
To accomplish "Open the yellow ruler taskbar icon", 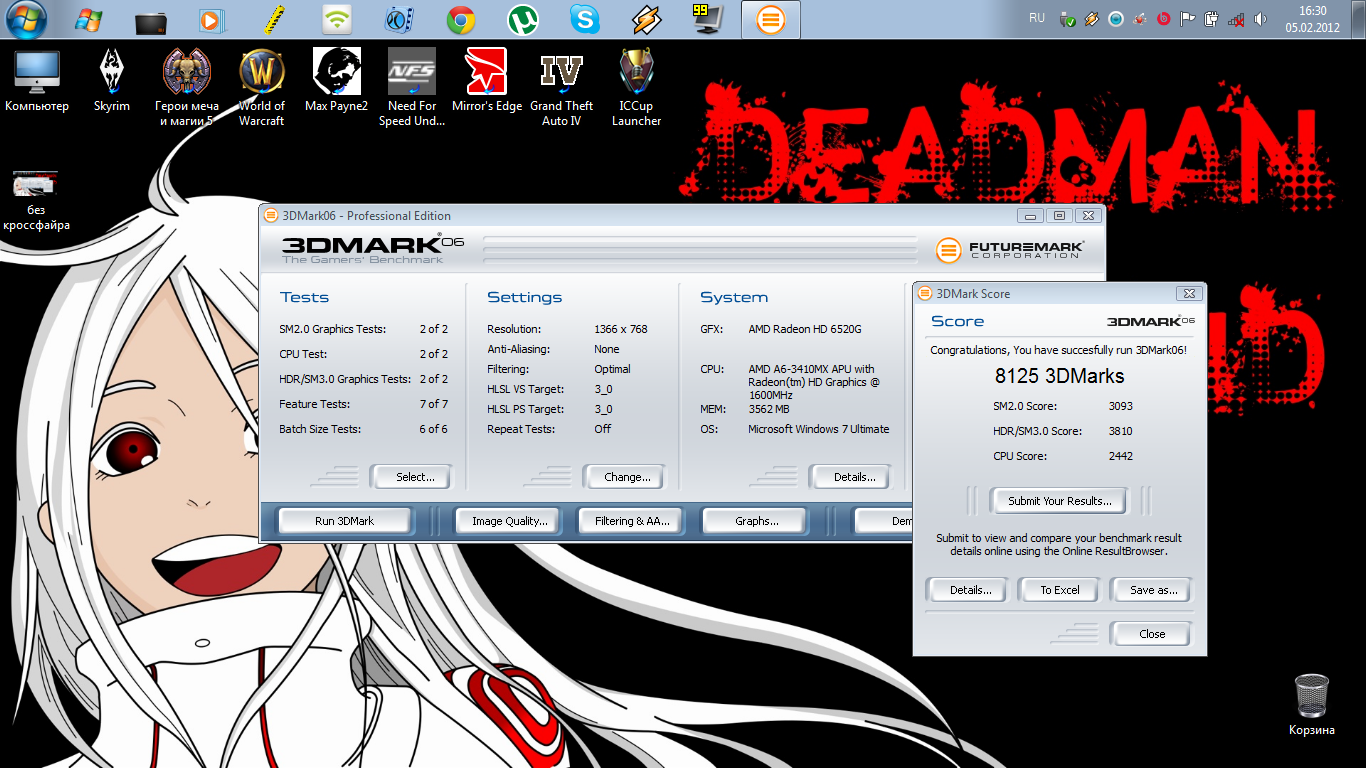I will click(x=275, y=19).
